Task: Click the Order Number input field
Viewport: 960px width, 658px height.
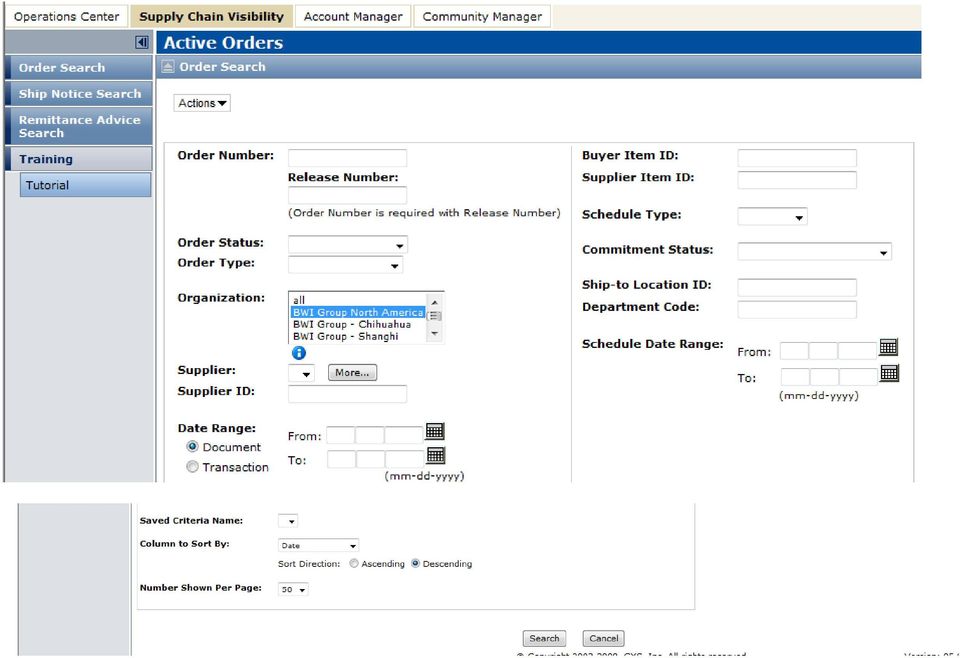Action: [x=347, y=158]
